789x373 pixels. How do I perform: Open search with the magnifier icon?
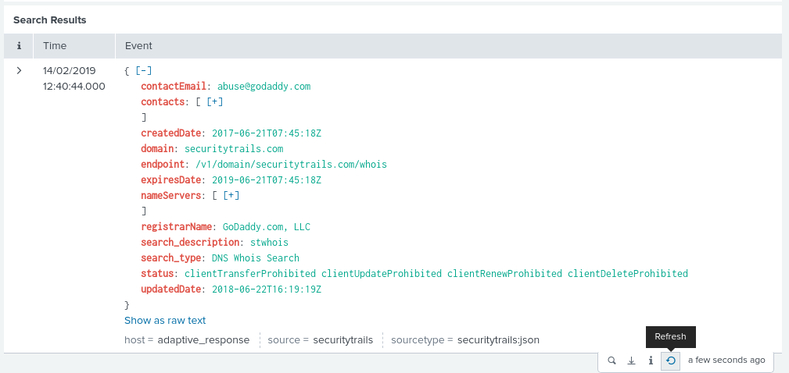click(611, 360)
